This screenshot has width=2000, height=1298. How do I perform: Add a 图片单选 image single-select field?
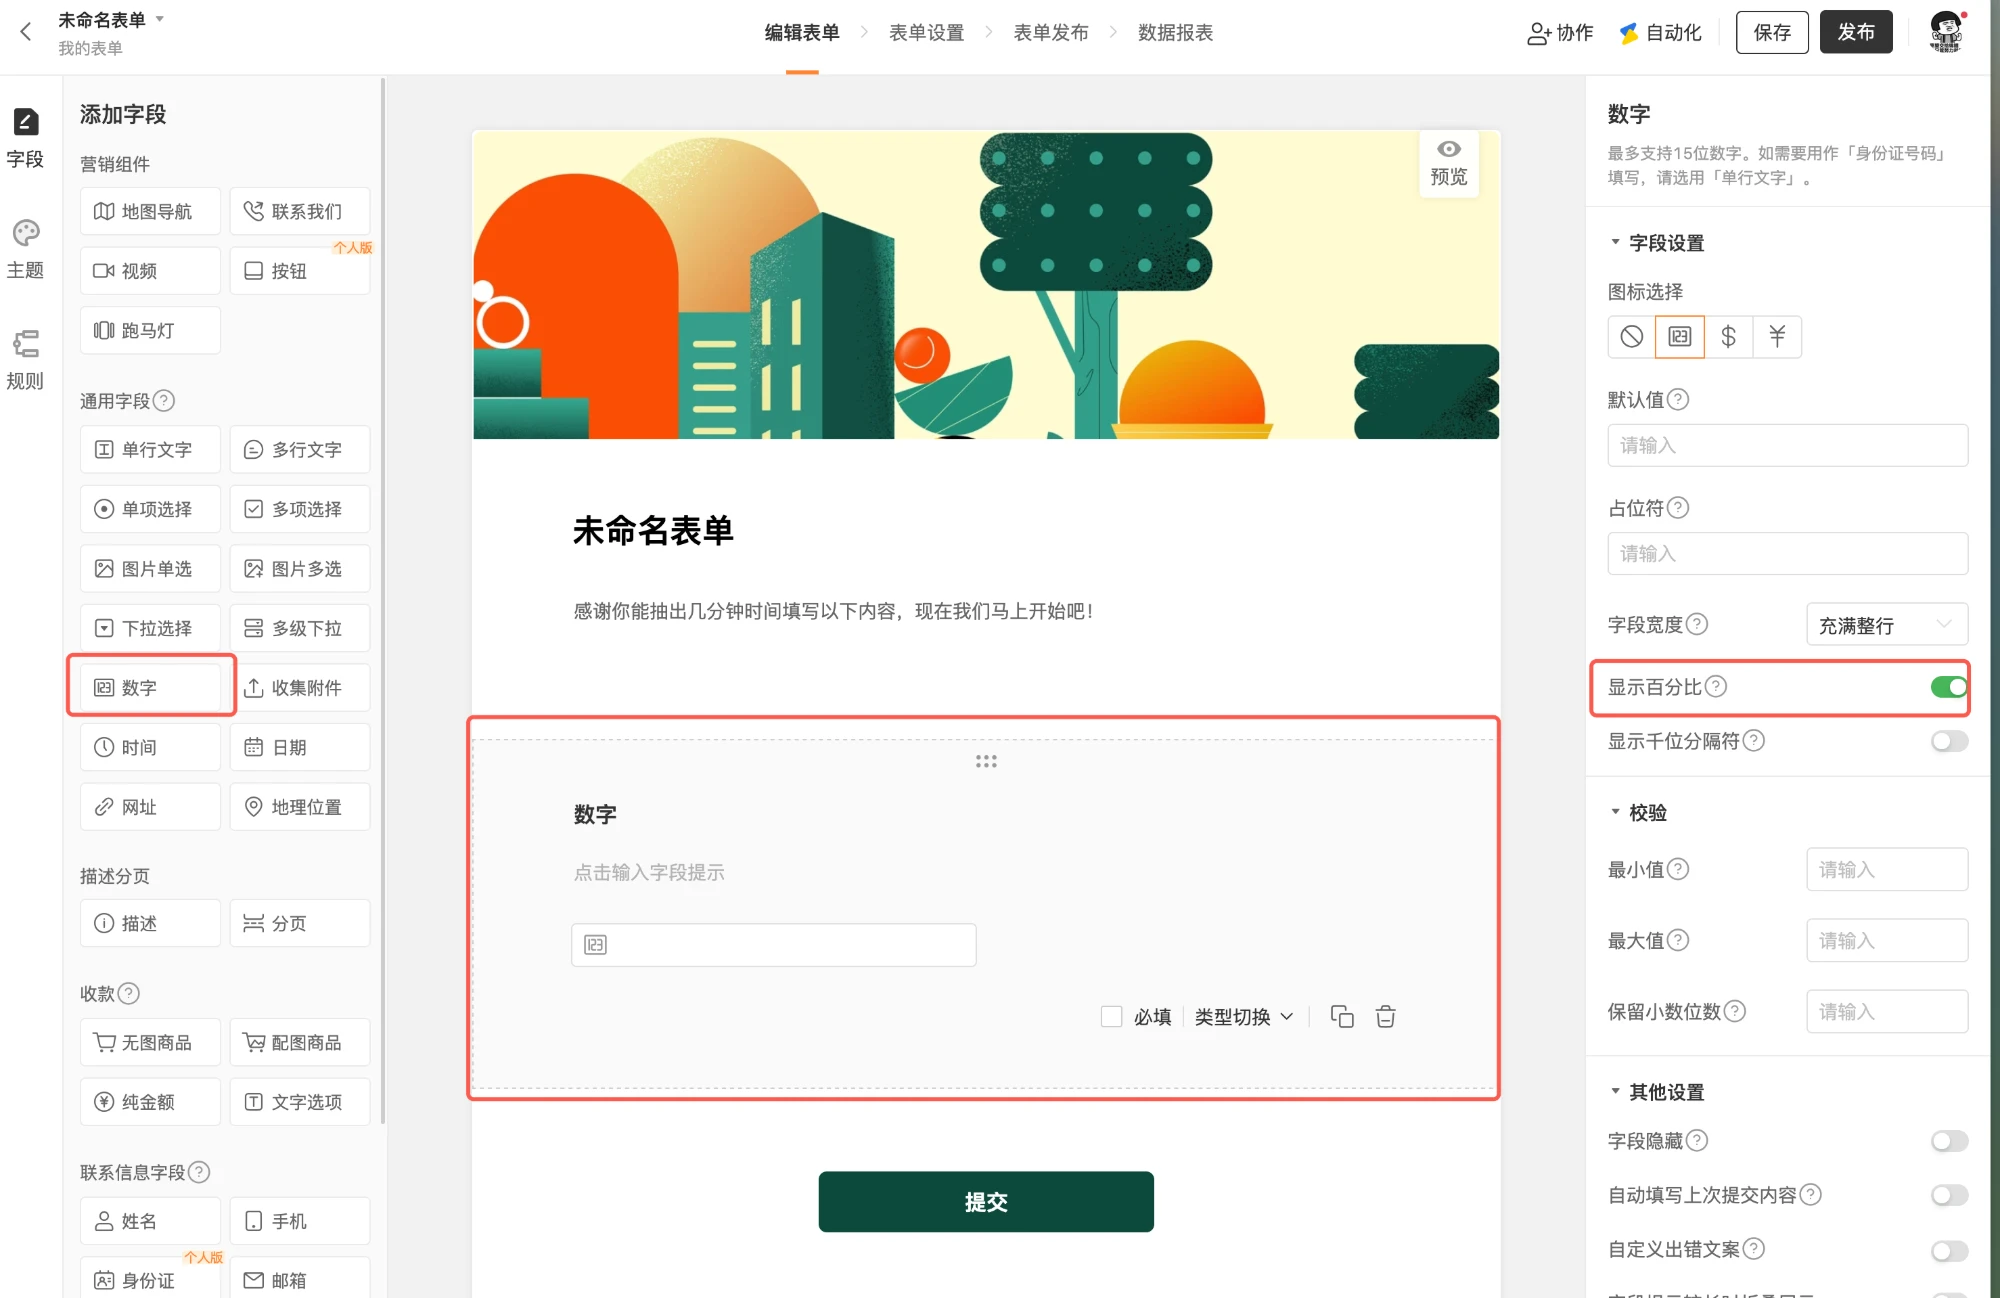(150, 569)
